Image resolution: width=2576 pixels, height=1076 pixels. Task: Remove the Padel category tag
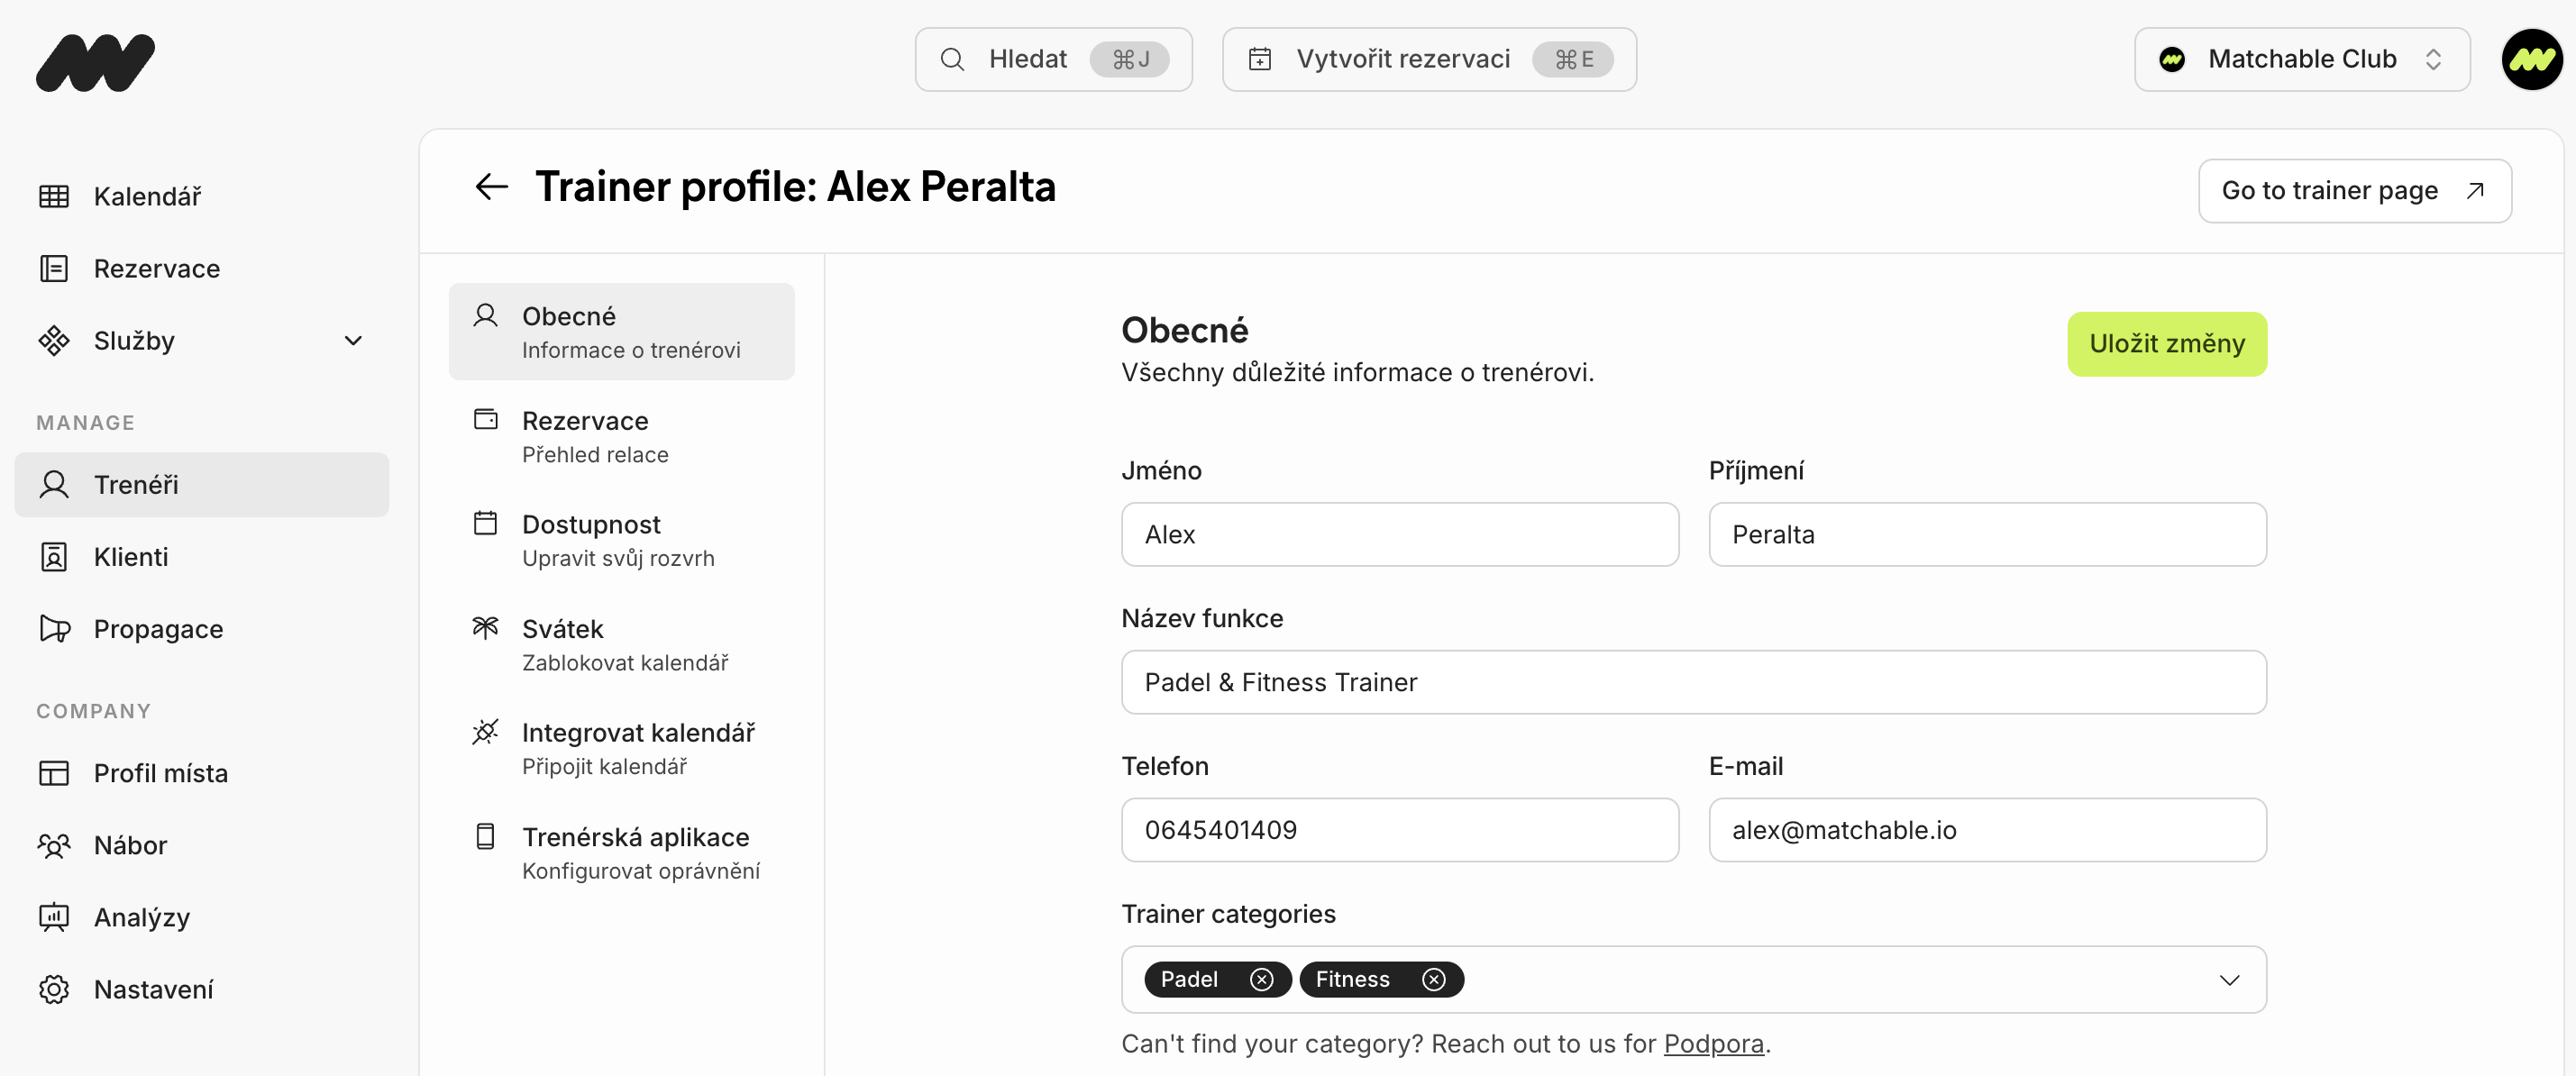coord(1261,979)
